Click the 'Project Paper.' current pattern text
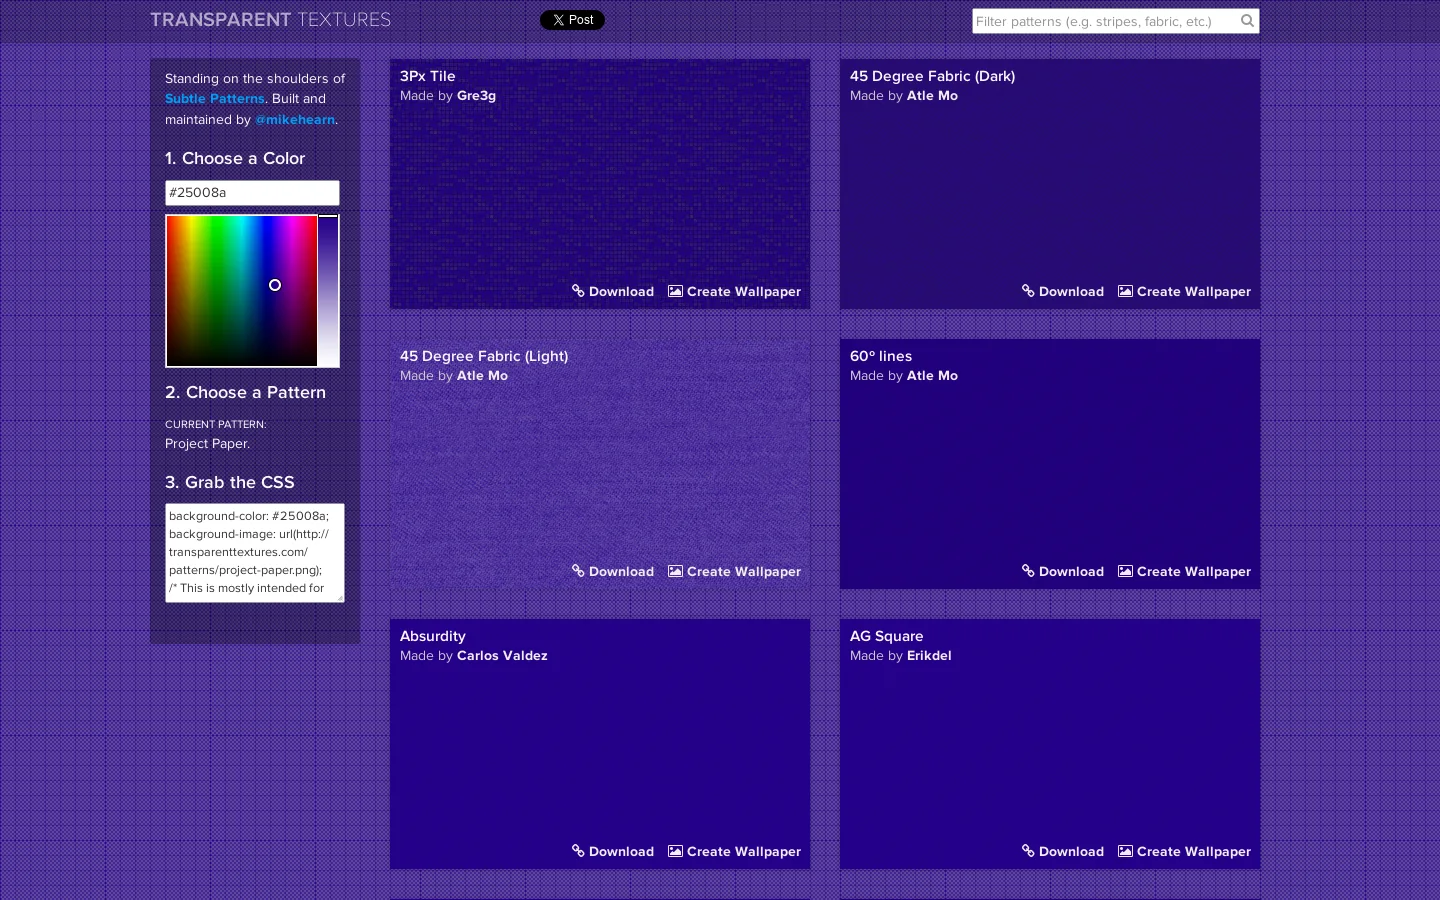 coord(207,444)
